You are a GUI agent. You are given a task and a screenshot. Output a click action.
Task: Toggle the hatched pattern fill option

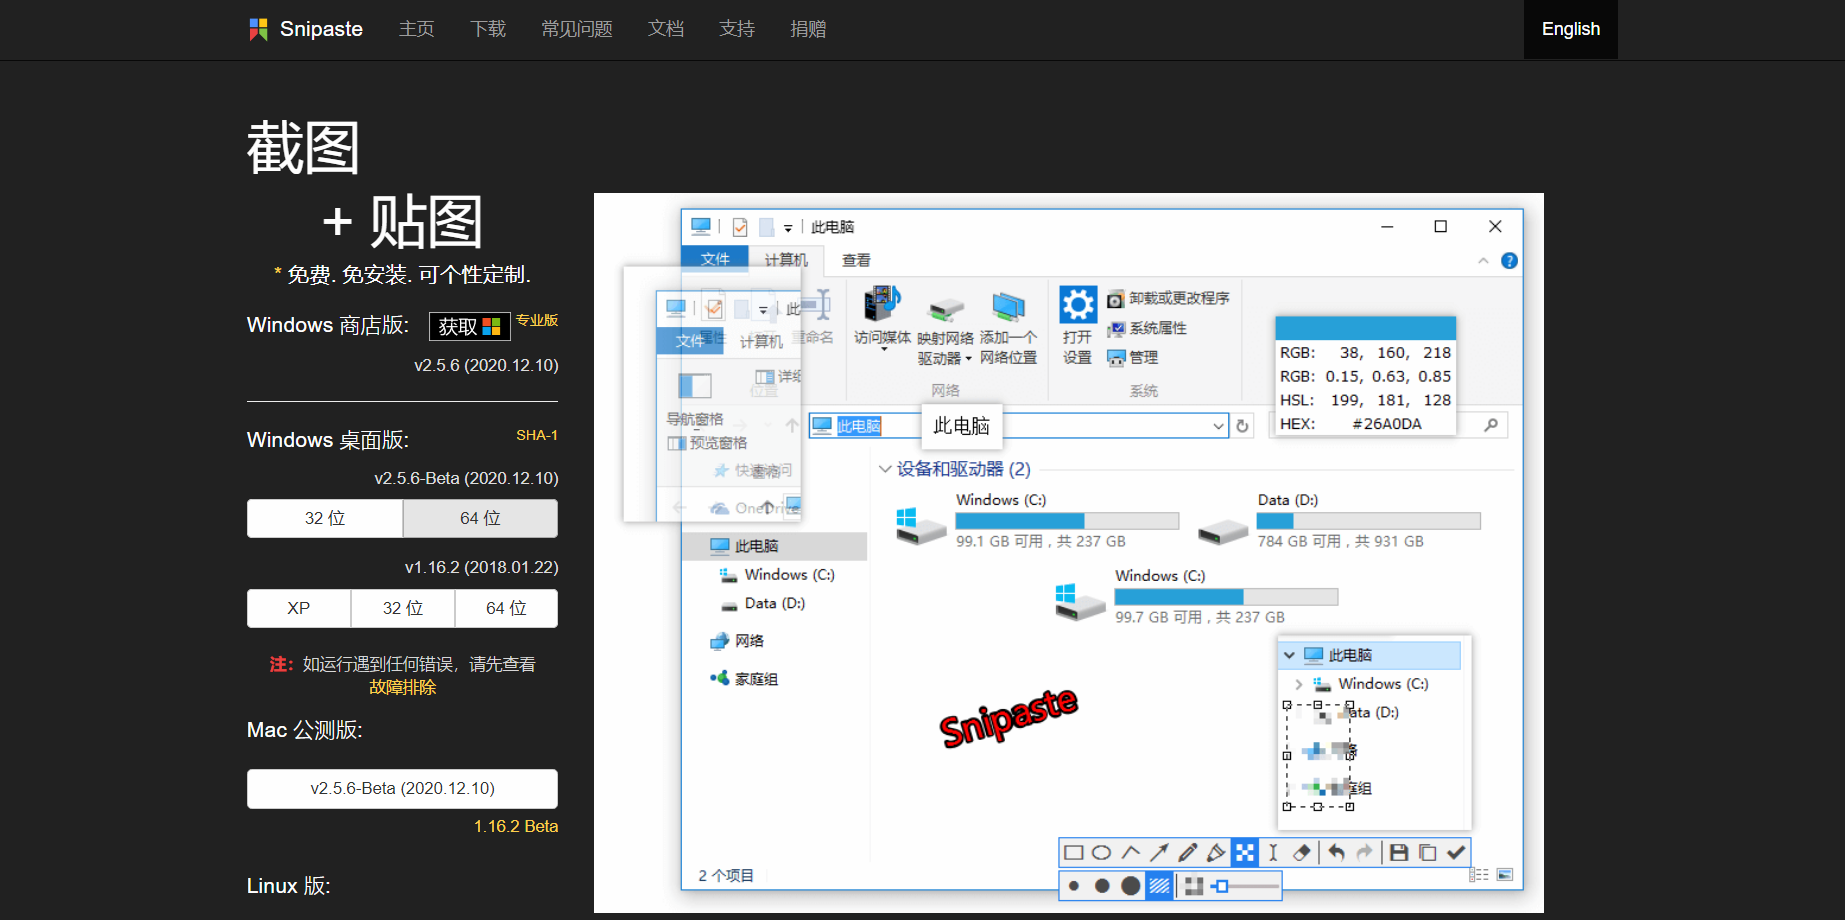(1158, 886)
